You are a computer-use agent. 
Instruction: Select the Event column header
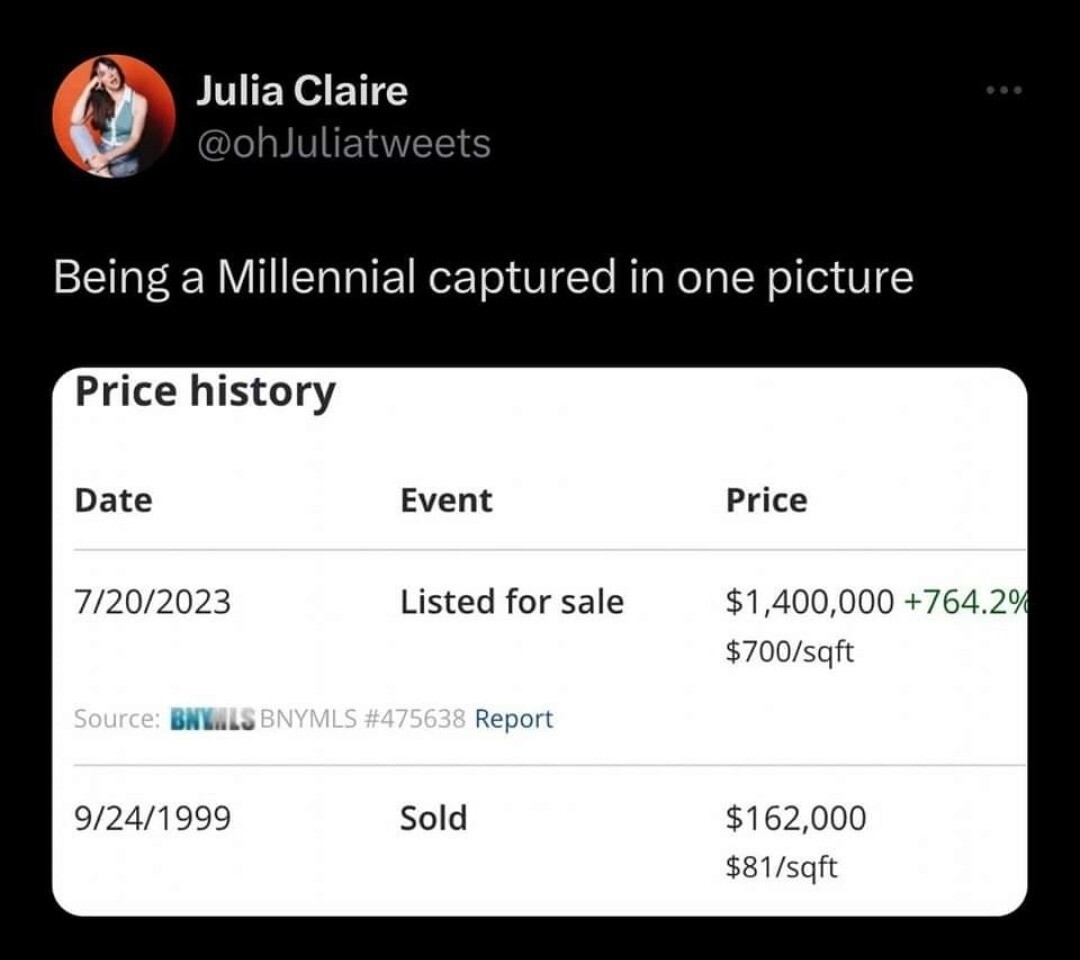click(x=446, y=500)
